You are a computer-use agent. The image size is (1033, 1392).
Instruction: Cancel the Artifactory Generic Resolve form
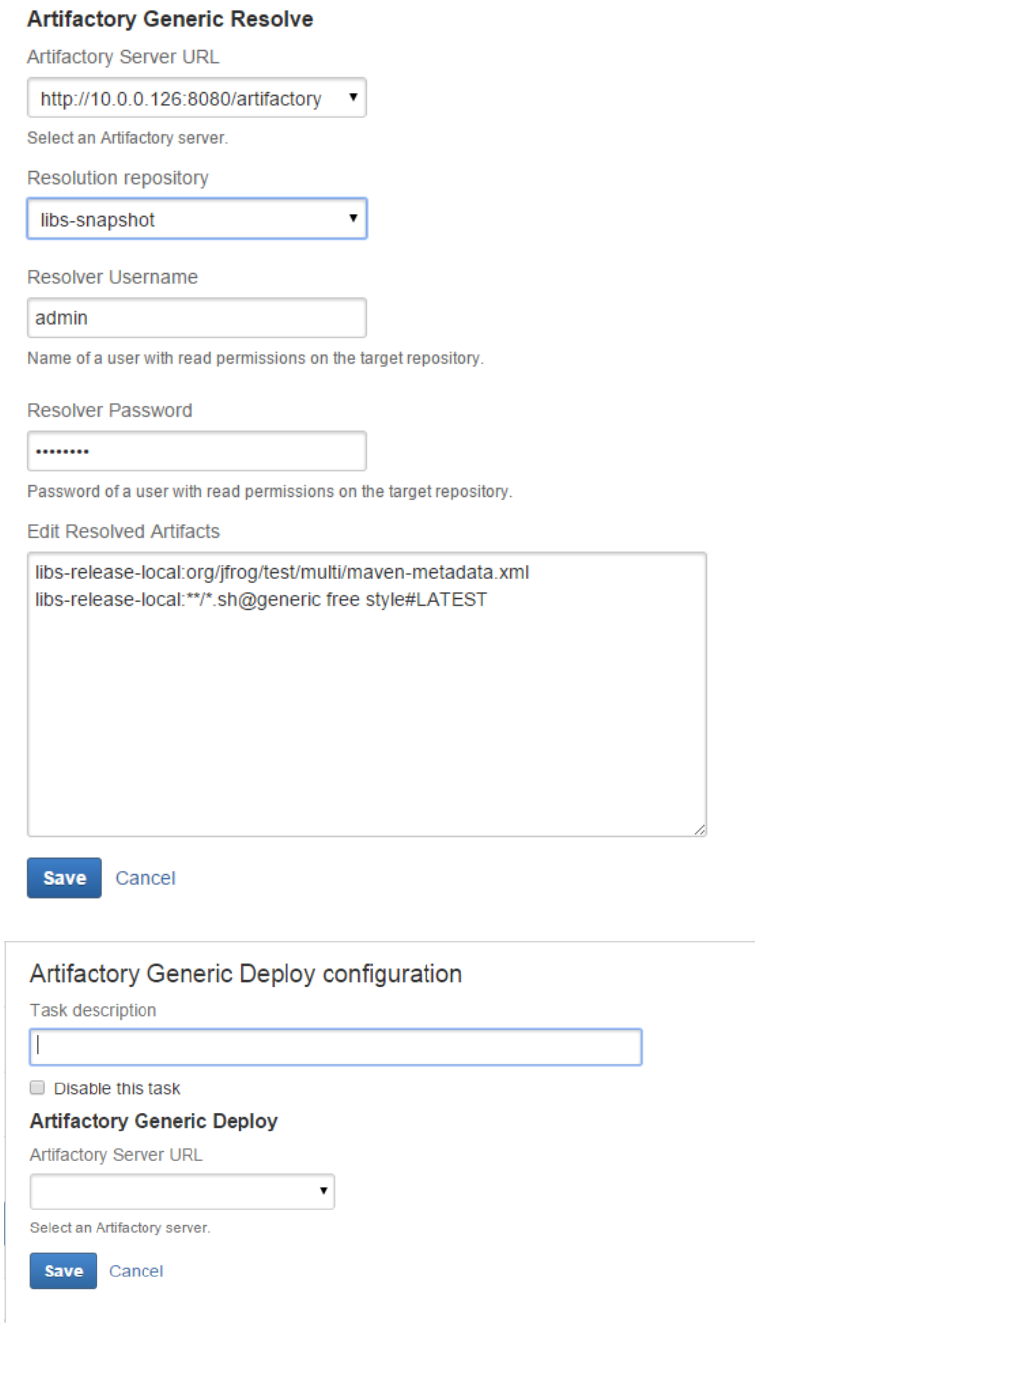tap(145, 878)
